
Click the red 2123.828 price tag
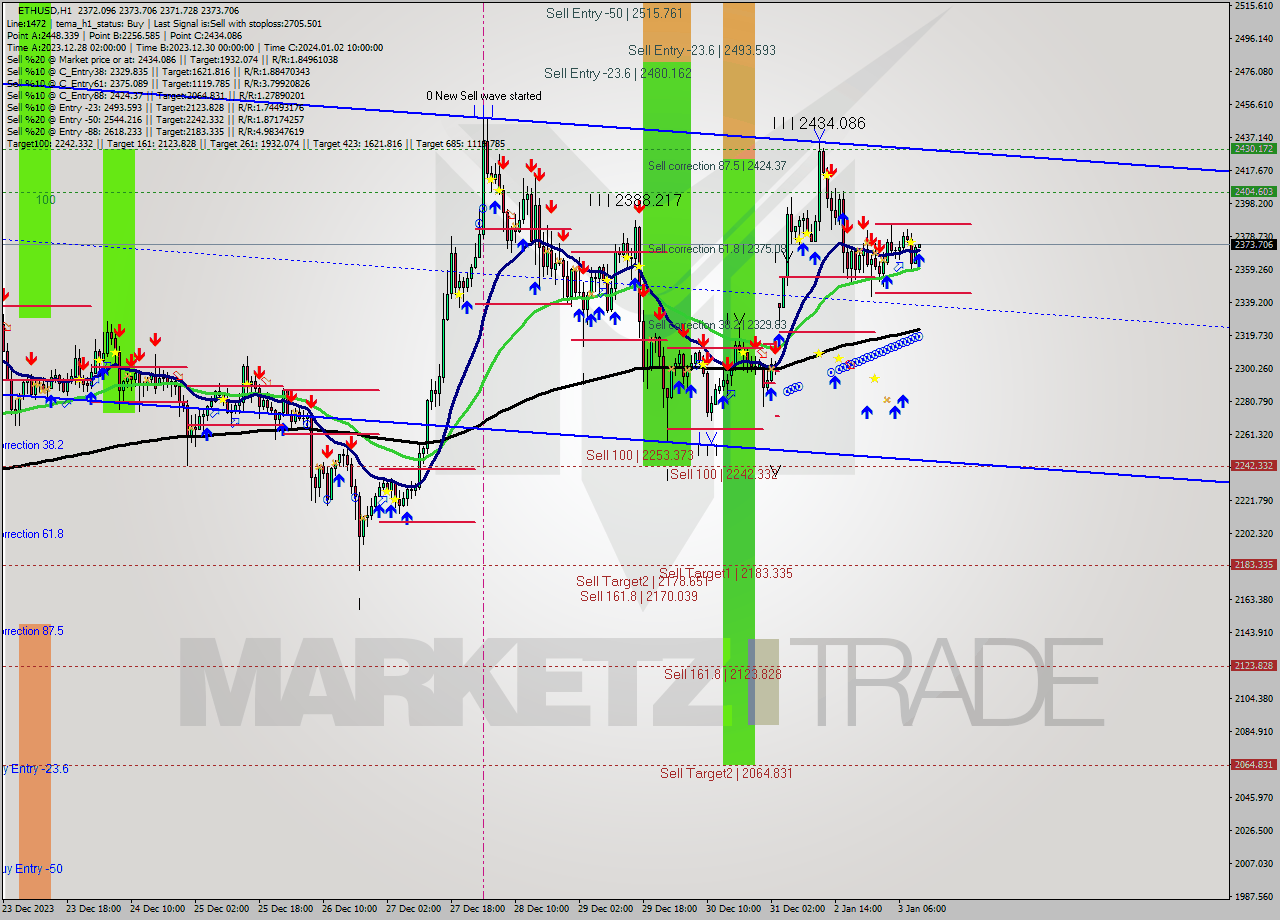coord(1253,666)
